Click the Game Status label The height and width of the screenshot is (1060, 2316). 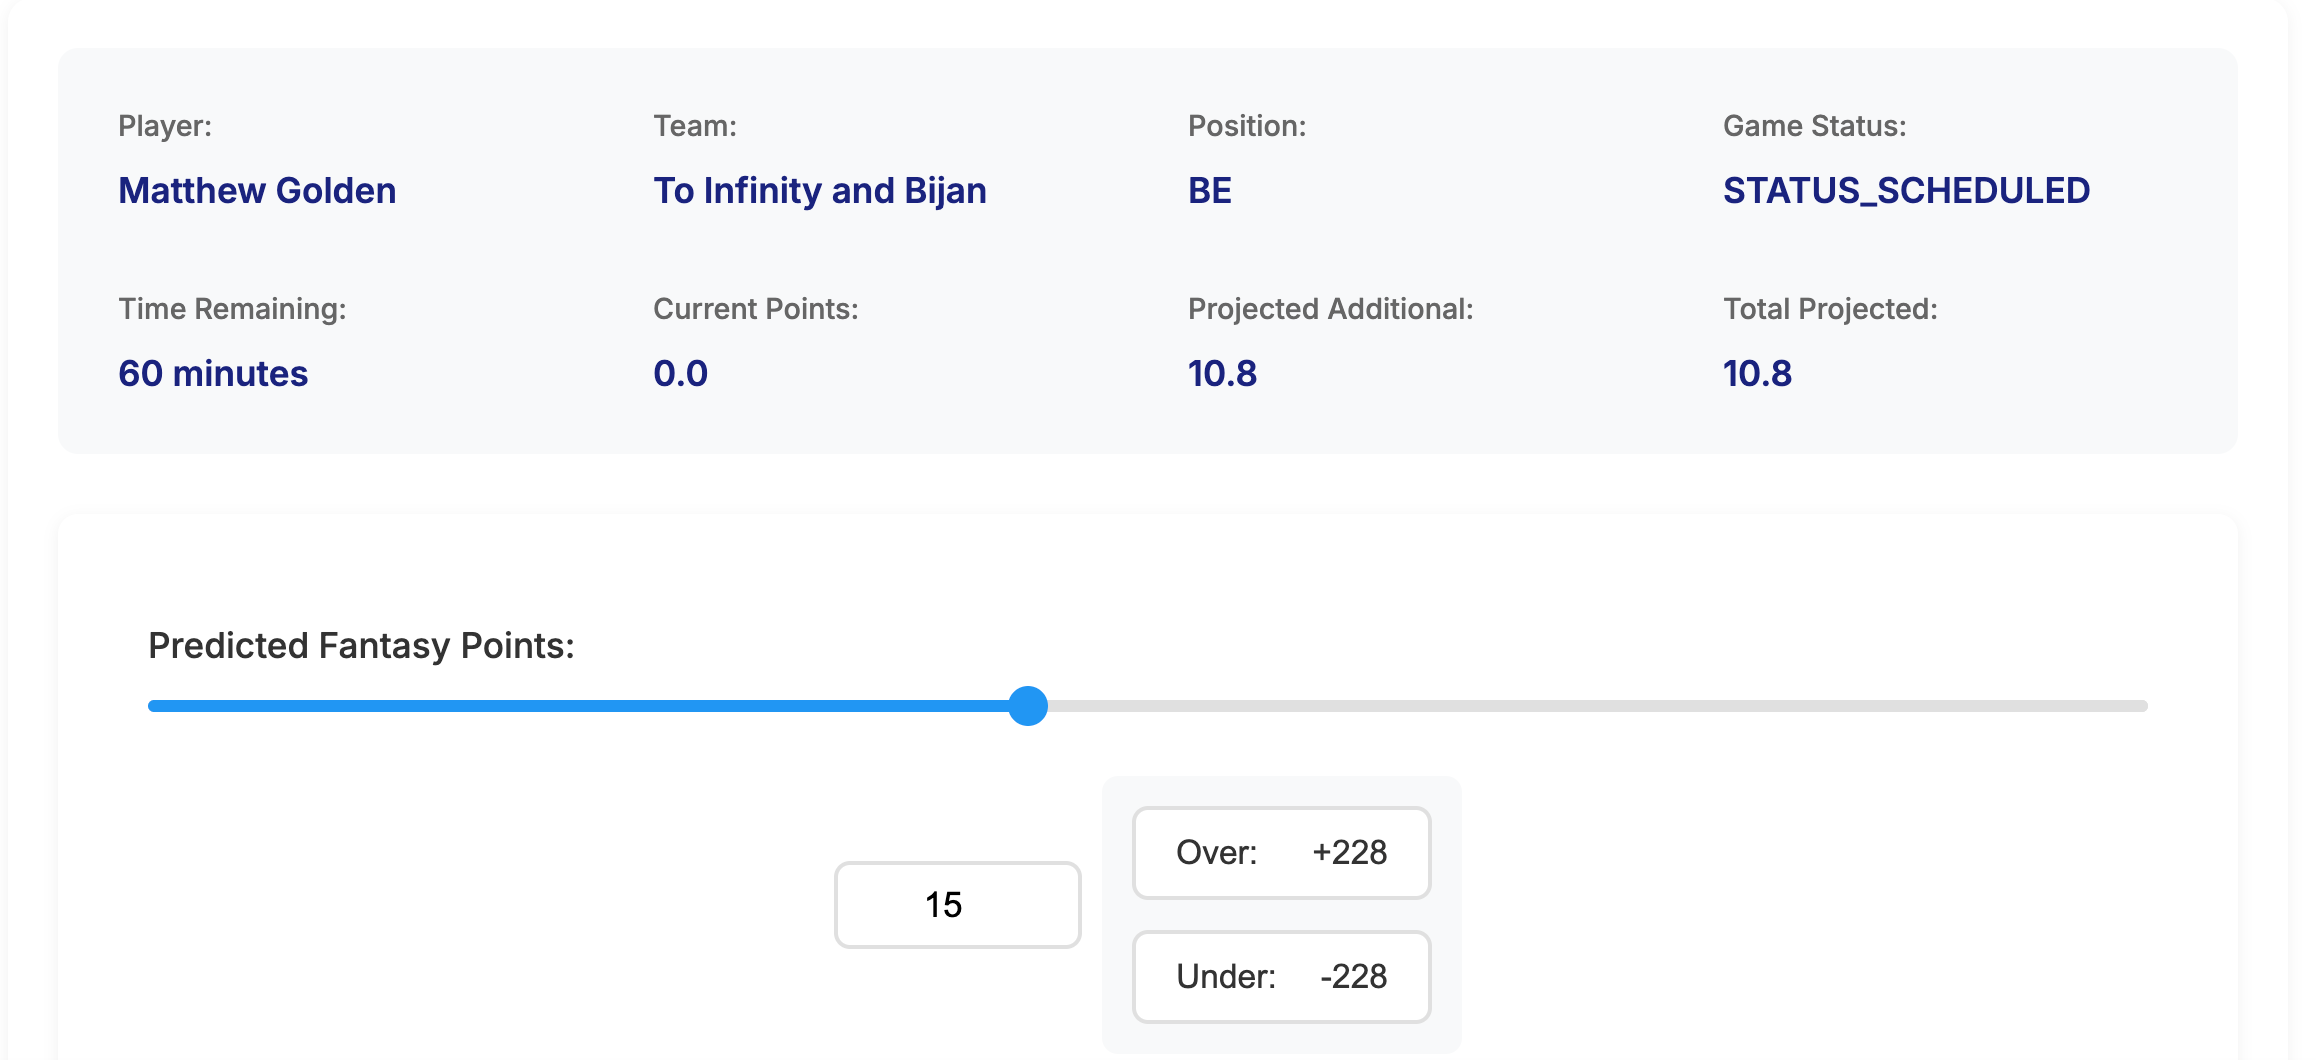pos(1814,126)
